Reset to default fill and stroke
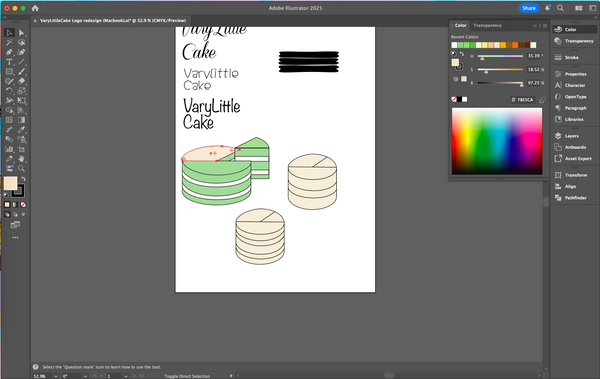Screen dimensions: 600x379 click(6, 195)
